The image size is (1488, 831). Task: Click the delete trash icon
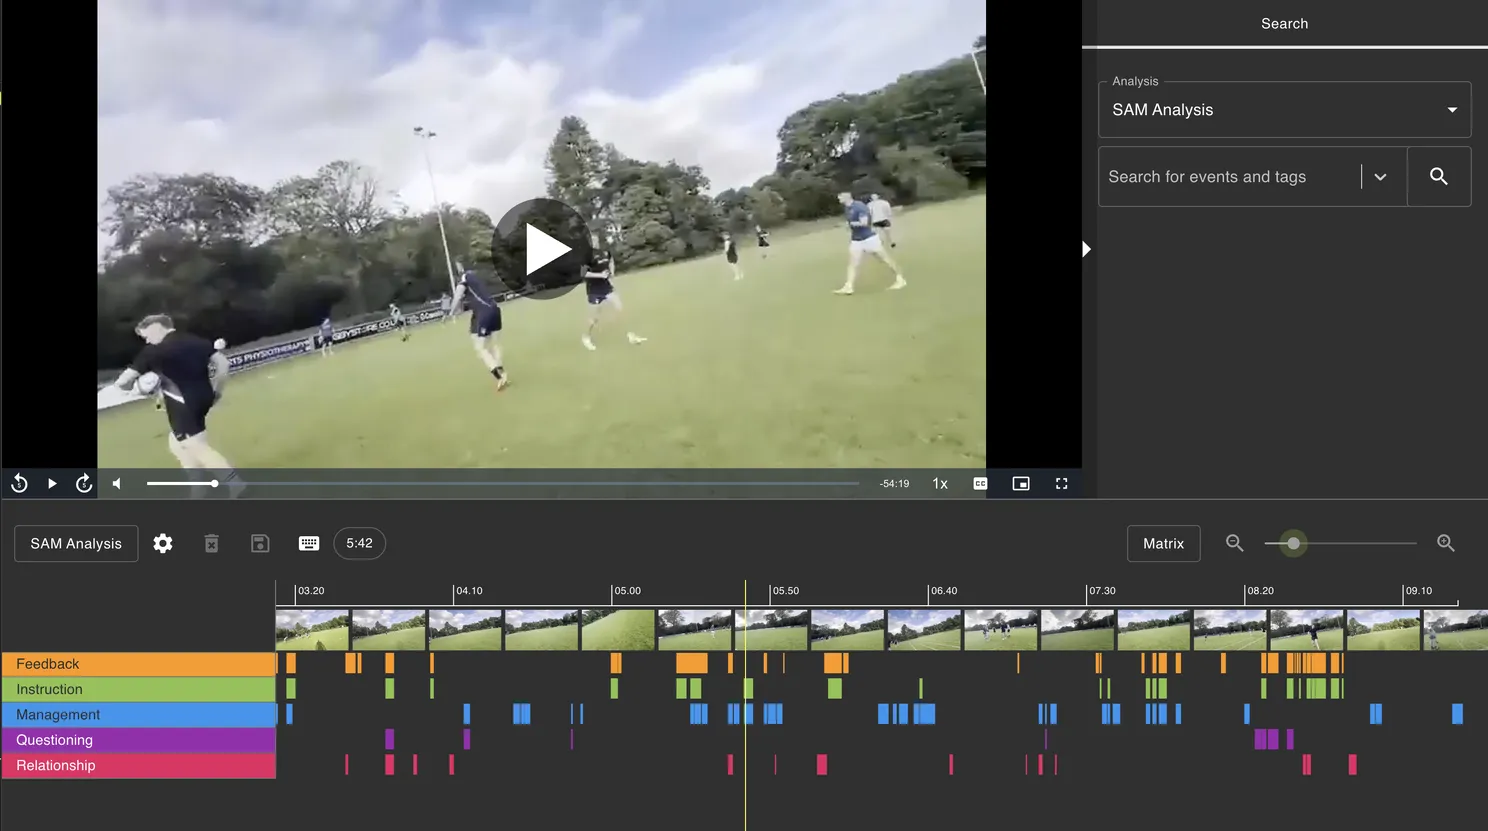click(x=212, y=544)
